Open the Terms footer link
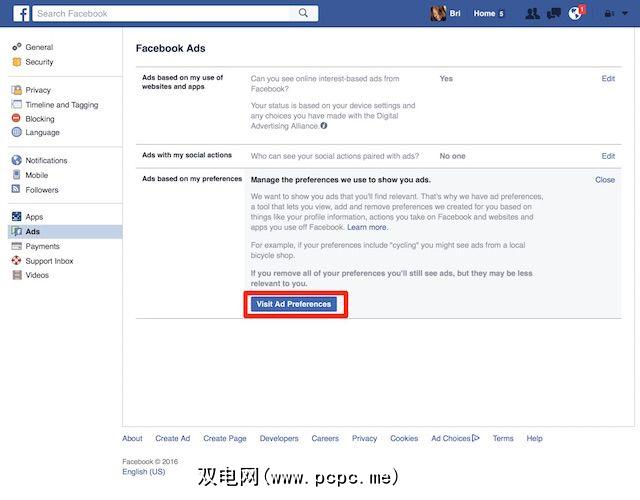 click(502, 438)
